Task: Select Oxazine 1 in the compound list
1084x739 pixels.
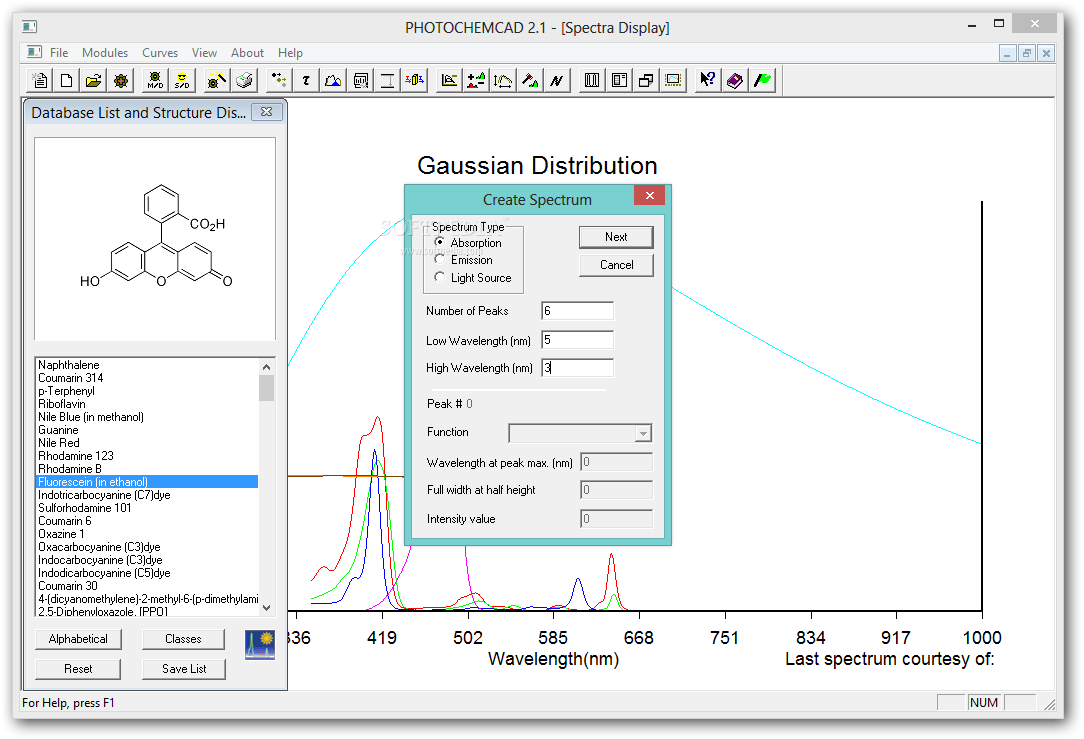Action: pyautogui.click(x=61, y=534)
